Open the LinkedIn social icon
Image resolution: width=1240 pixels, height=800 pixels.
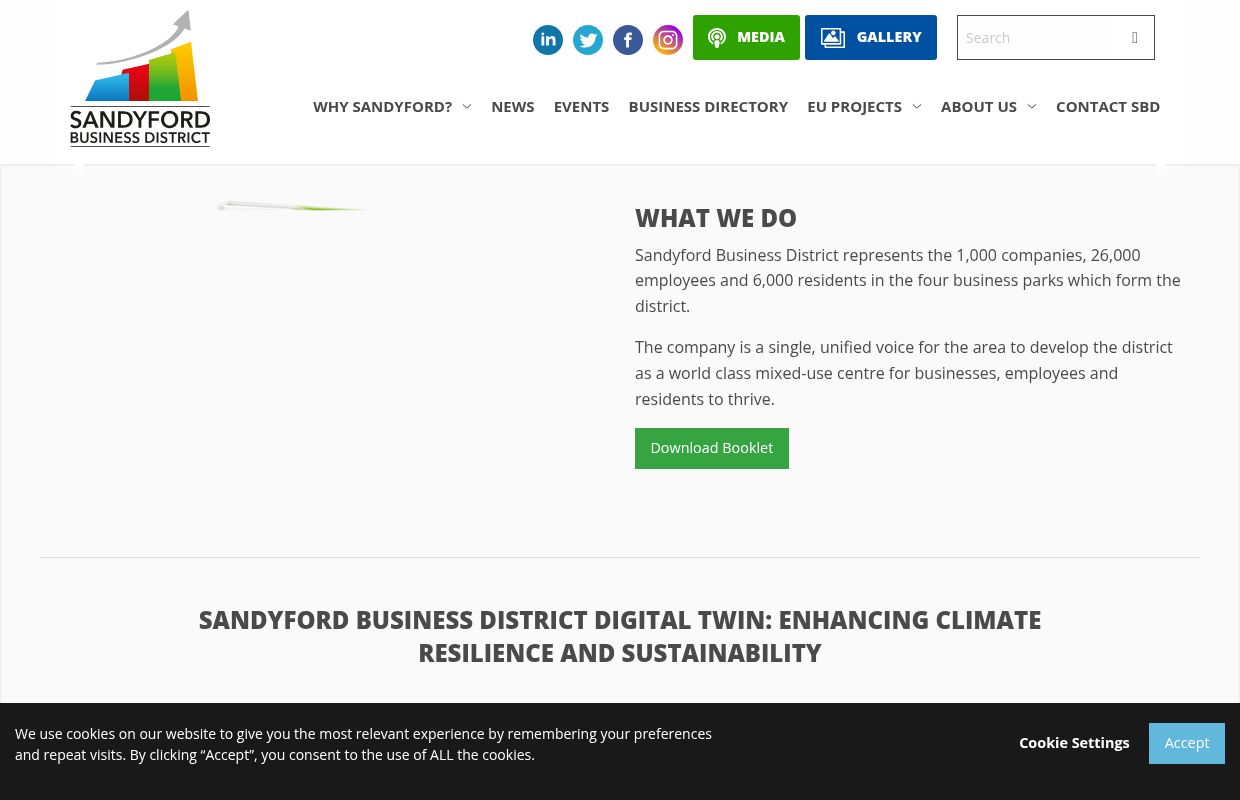(548, 40)
